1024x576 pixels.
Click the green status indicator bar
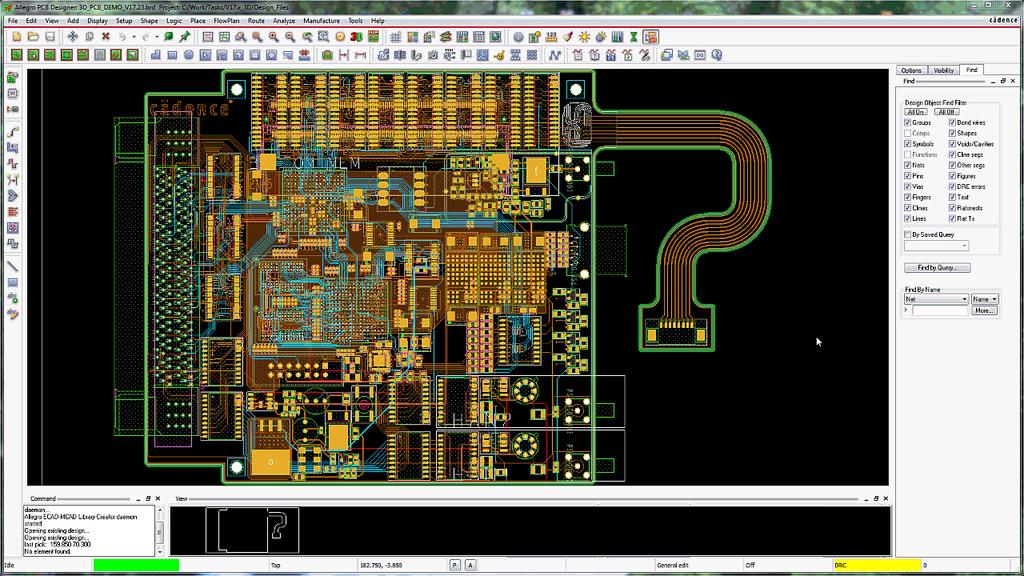(x=136, y=566)
